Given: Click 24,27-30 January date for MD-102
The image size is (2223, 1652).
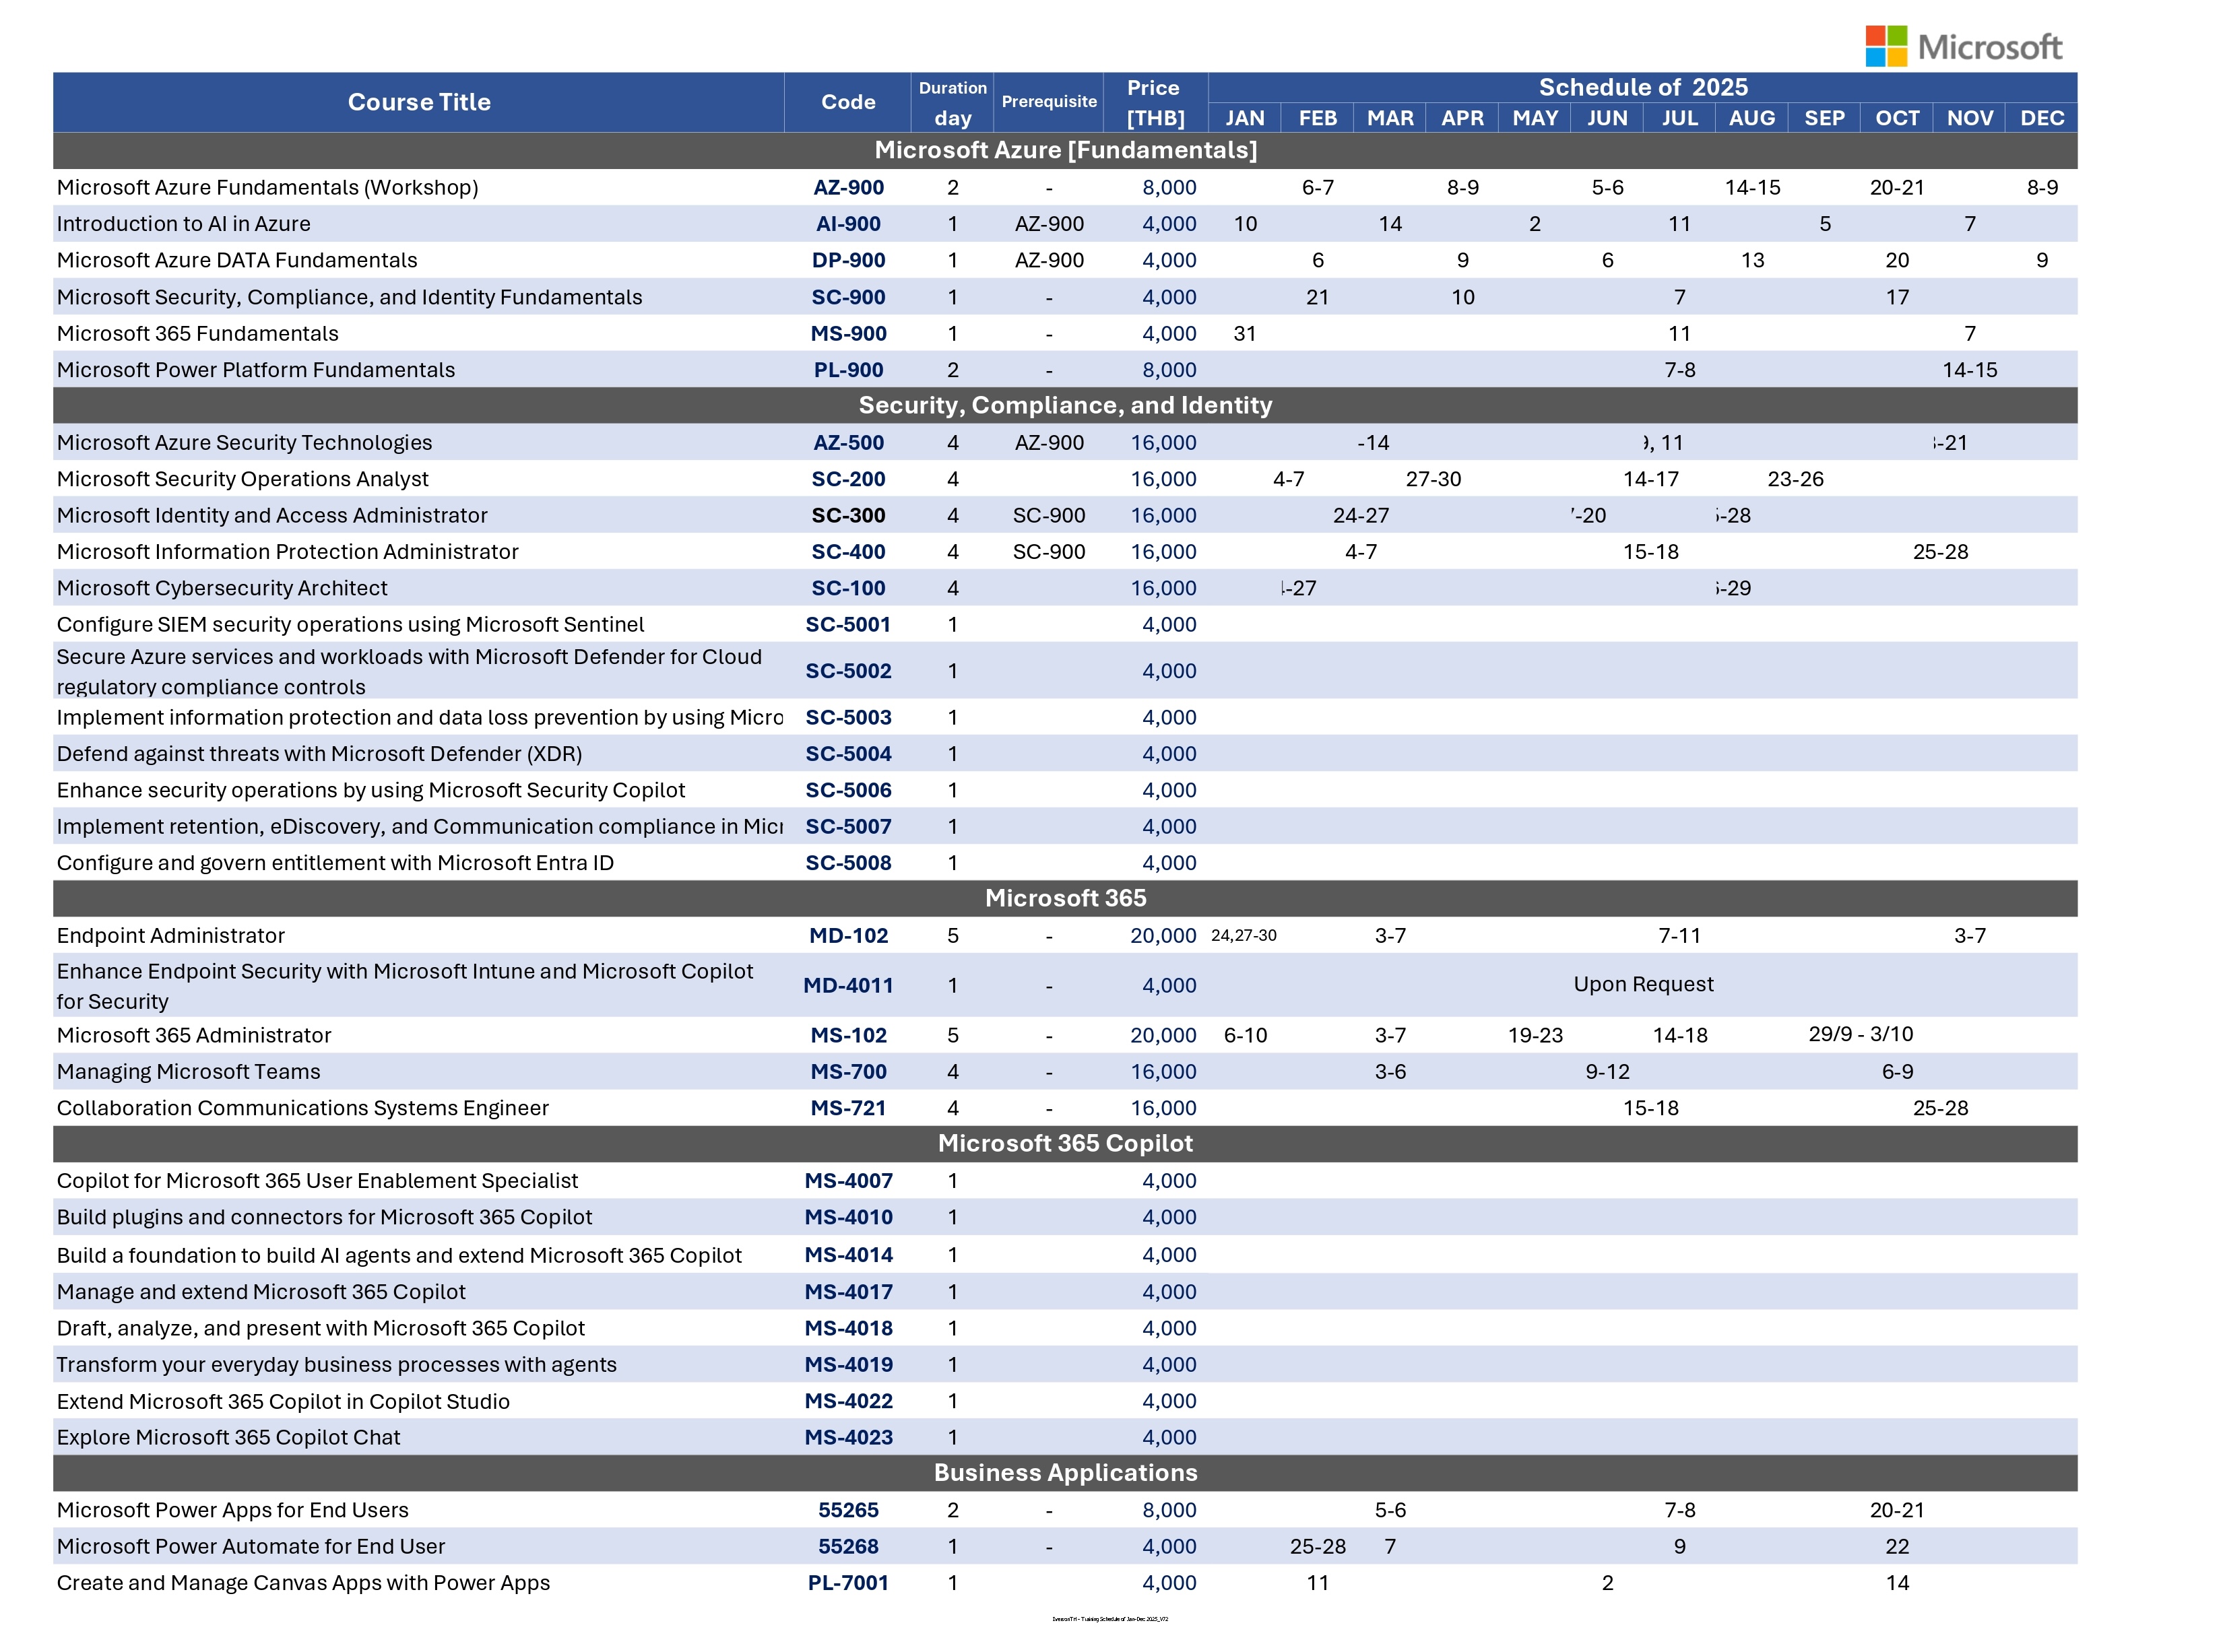Looking at the screenshot, I should pos(1243,936).
